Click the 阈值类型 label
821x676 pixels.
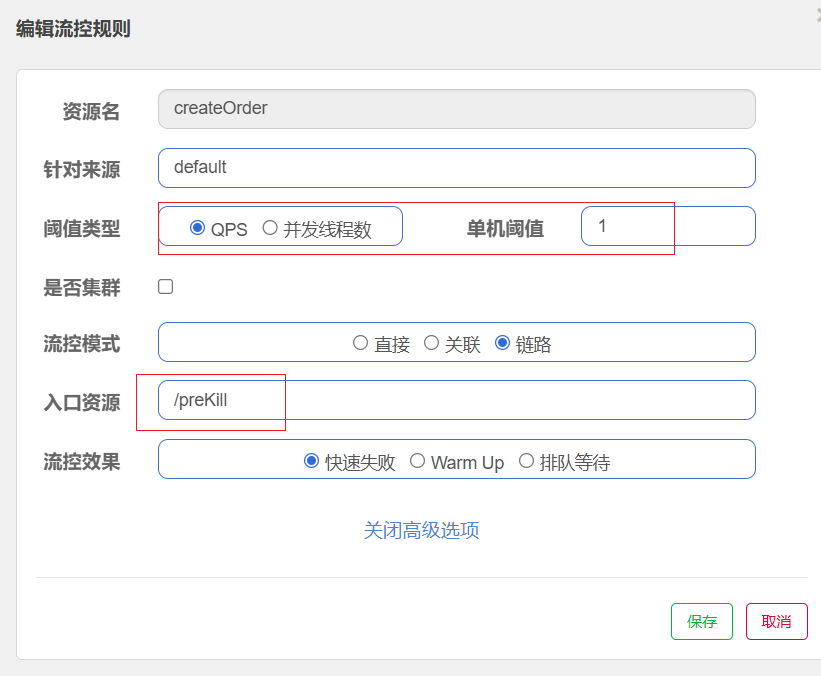(82, 229)
